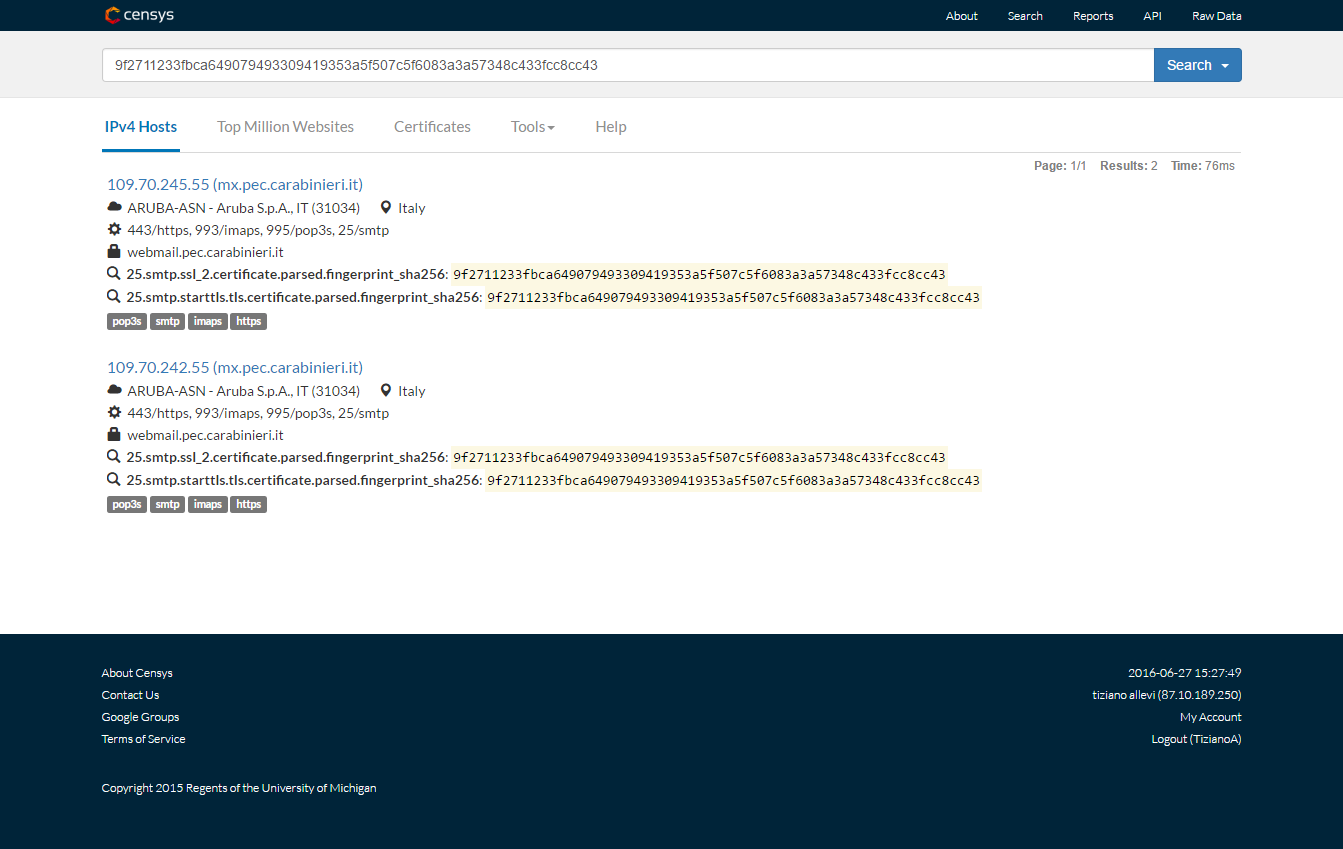Viewport: 1343px width, 849px height.
Task: Click the smtp tag under 109.70.242.55
Action: click(x=168, y=504)
